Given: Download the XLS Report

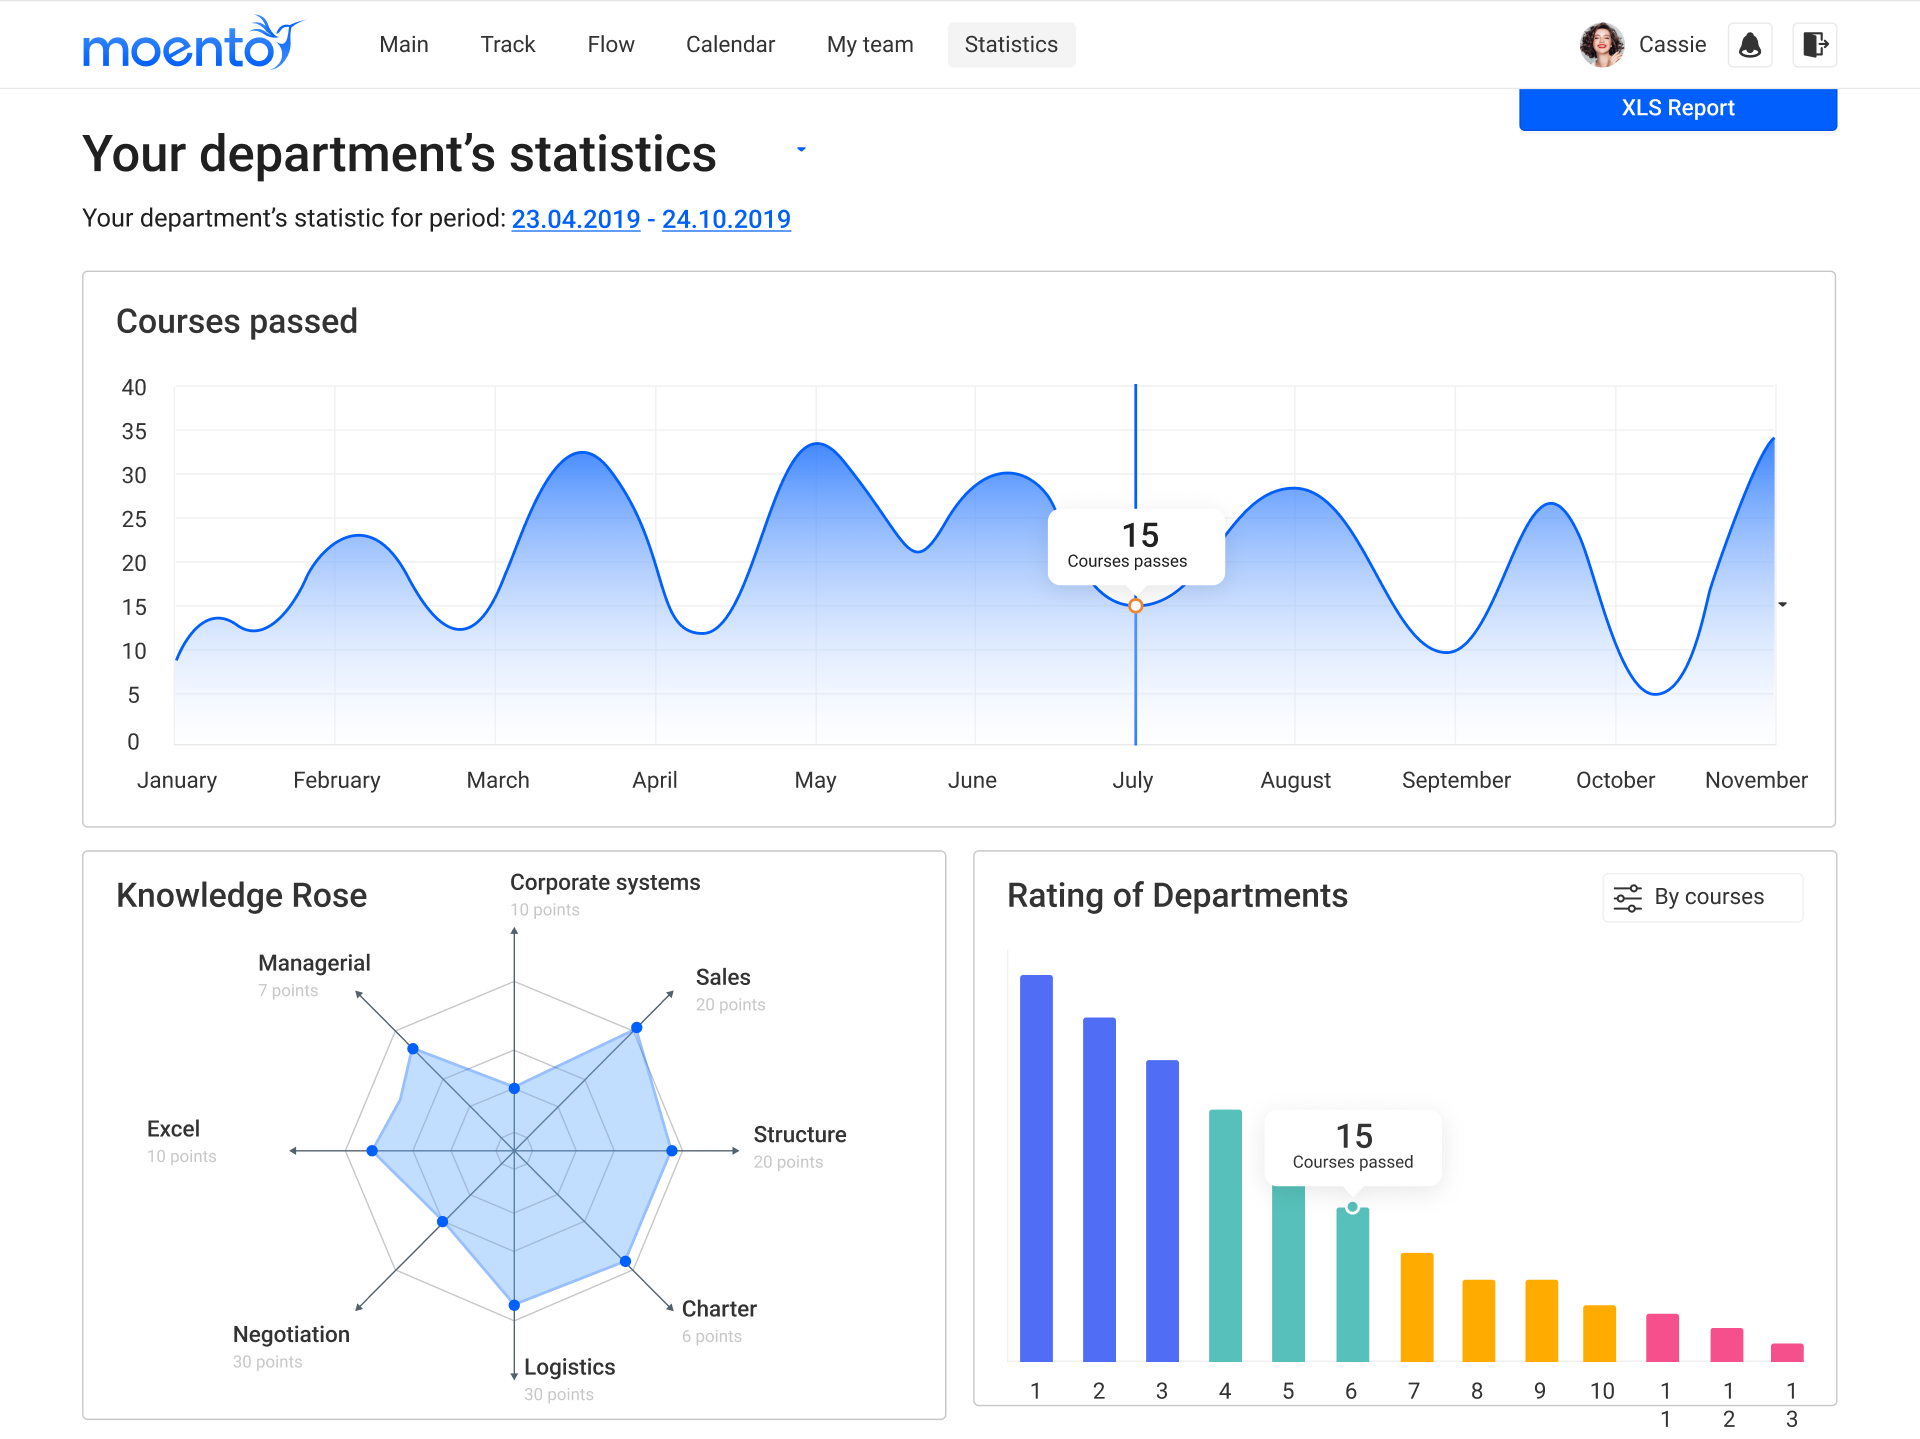Looking at the screenshot, I should pos(1677,108).
